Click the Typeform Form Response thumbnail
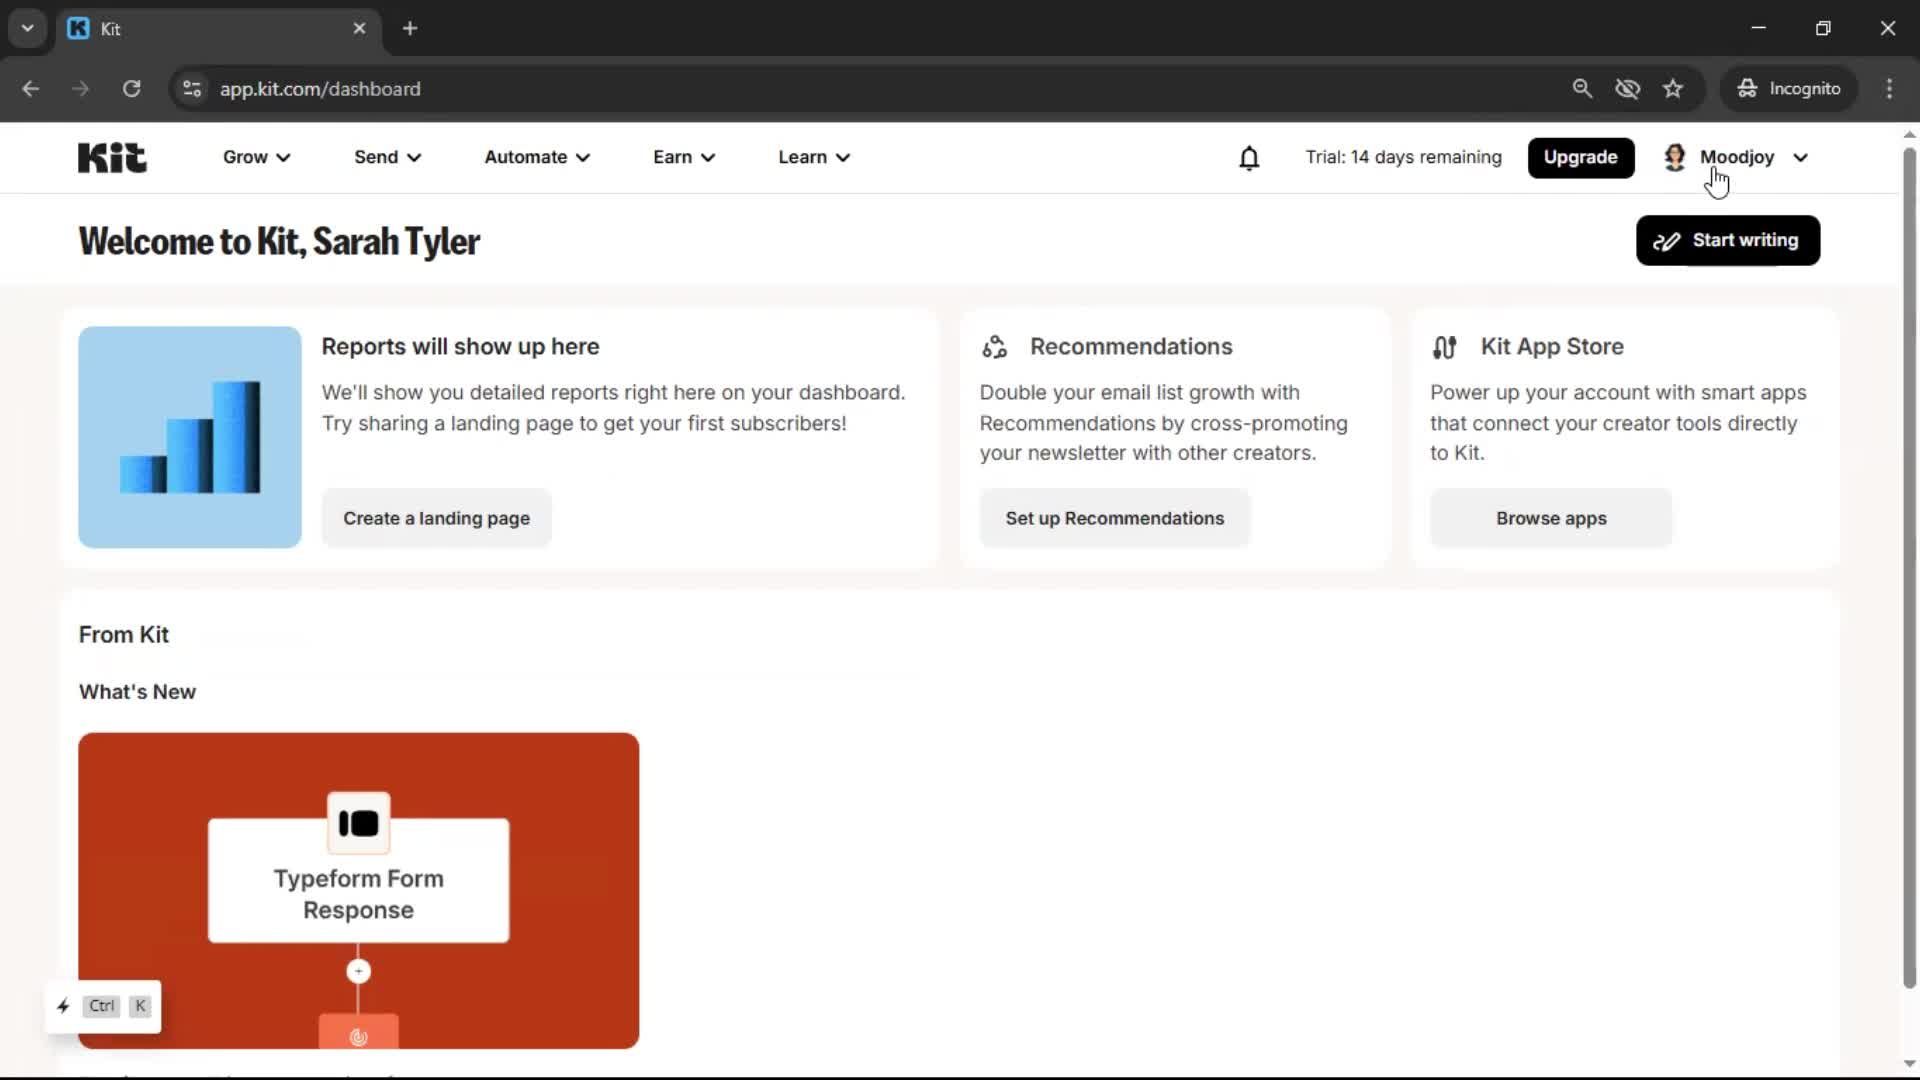The image size is (1920, 1080). [358, 890]
